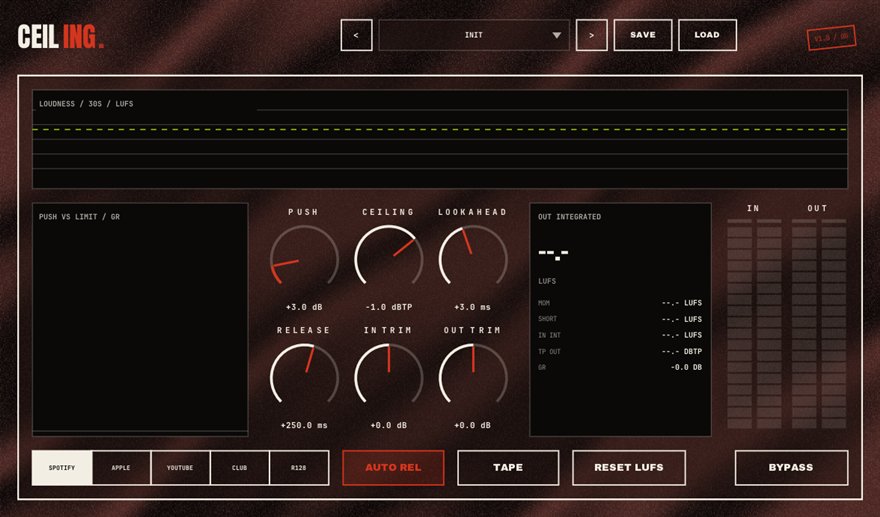This screenshot has width=880, height=517.
Task: Select the YouTube loudness target
Action: coord(180,468)
